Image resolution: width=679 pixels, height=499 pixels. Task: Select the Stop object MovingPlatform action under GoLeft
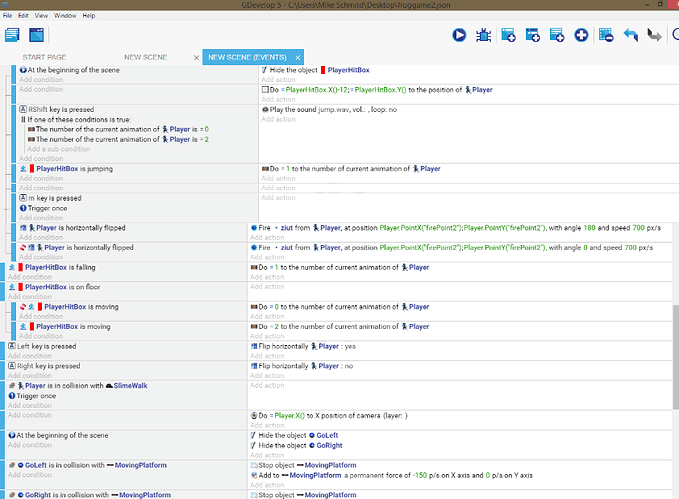tap(304, 465)
